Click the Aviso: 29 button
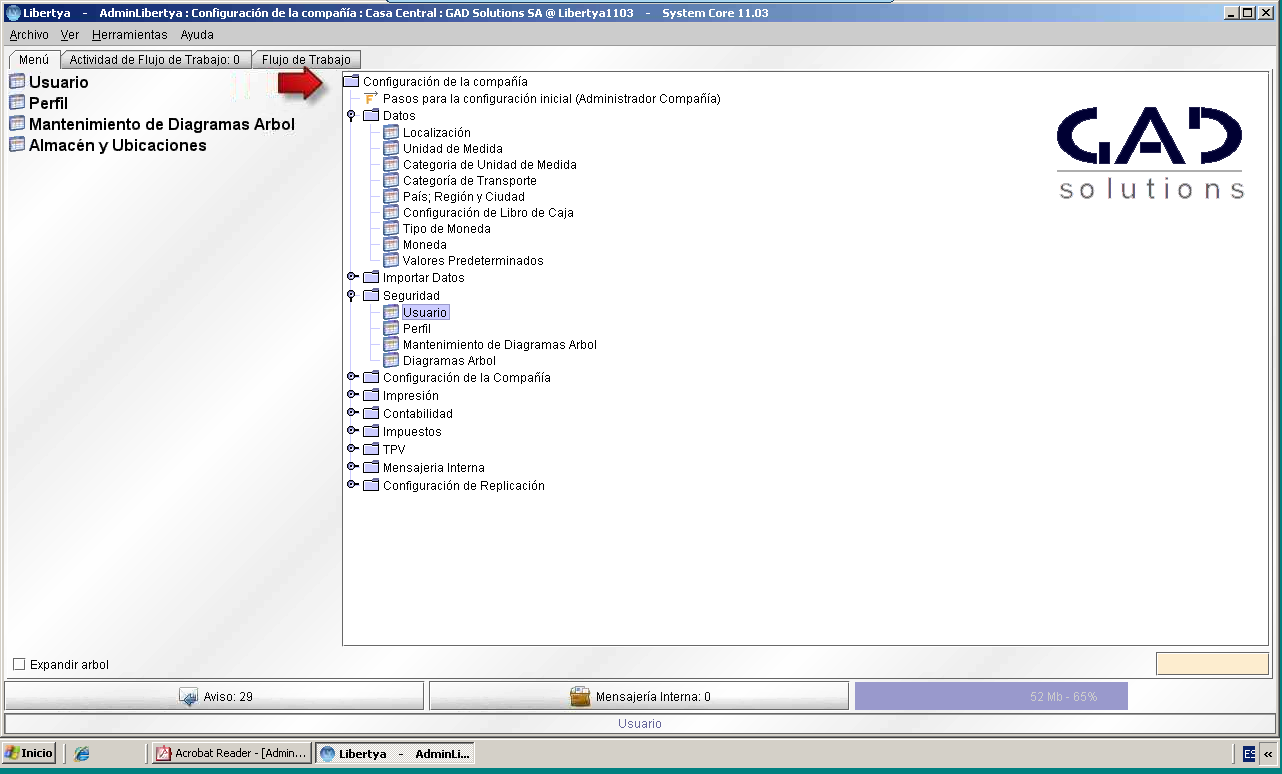This screenshot has width=1282, height=774. point(215,696)
